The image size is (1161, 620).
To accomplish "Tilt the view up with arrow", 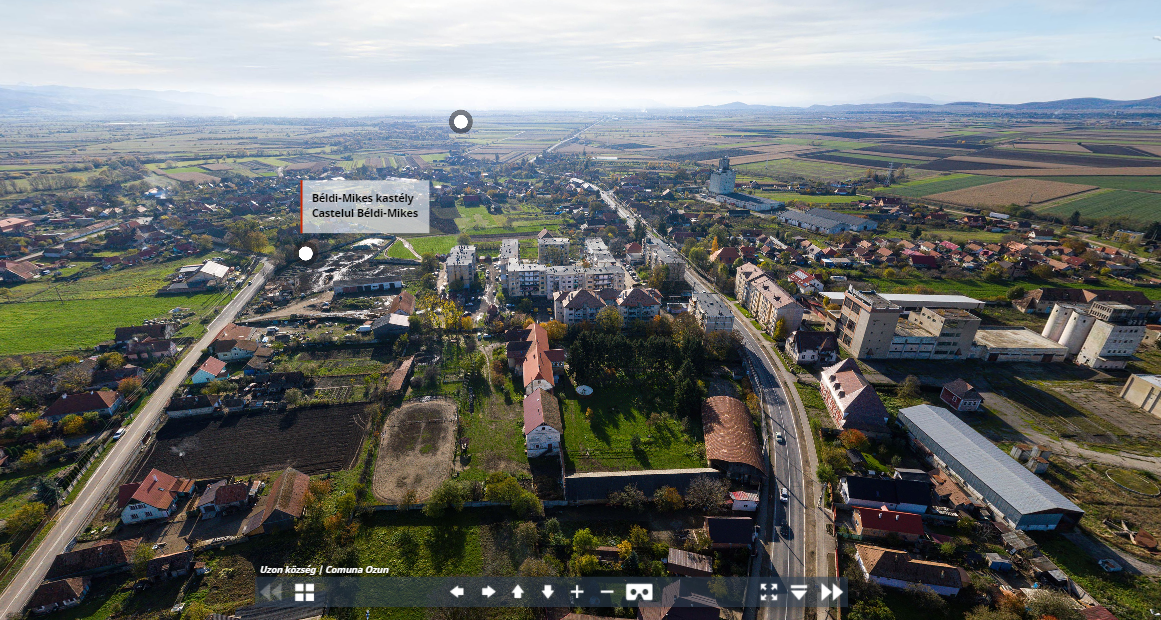I will tap(518, 592).
